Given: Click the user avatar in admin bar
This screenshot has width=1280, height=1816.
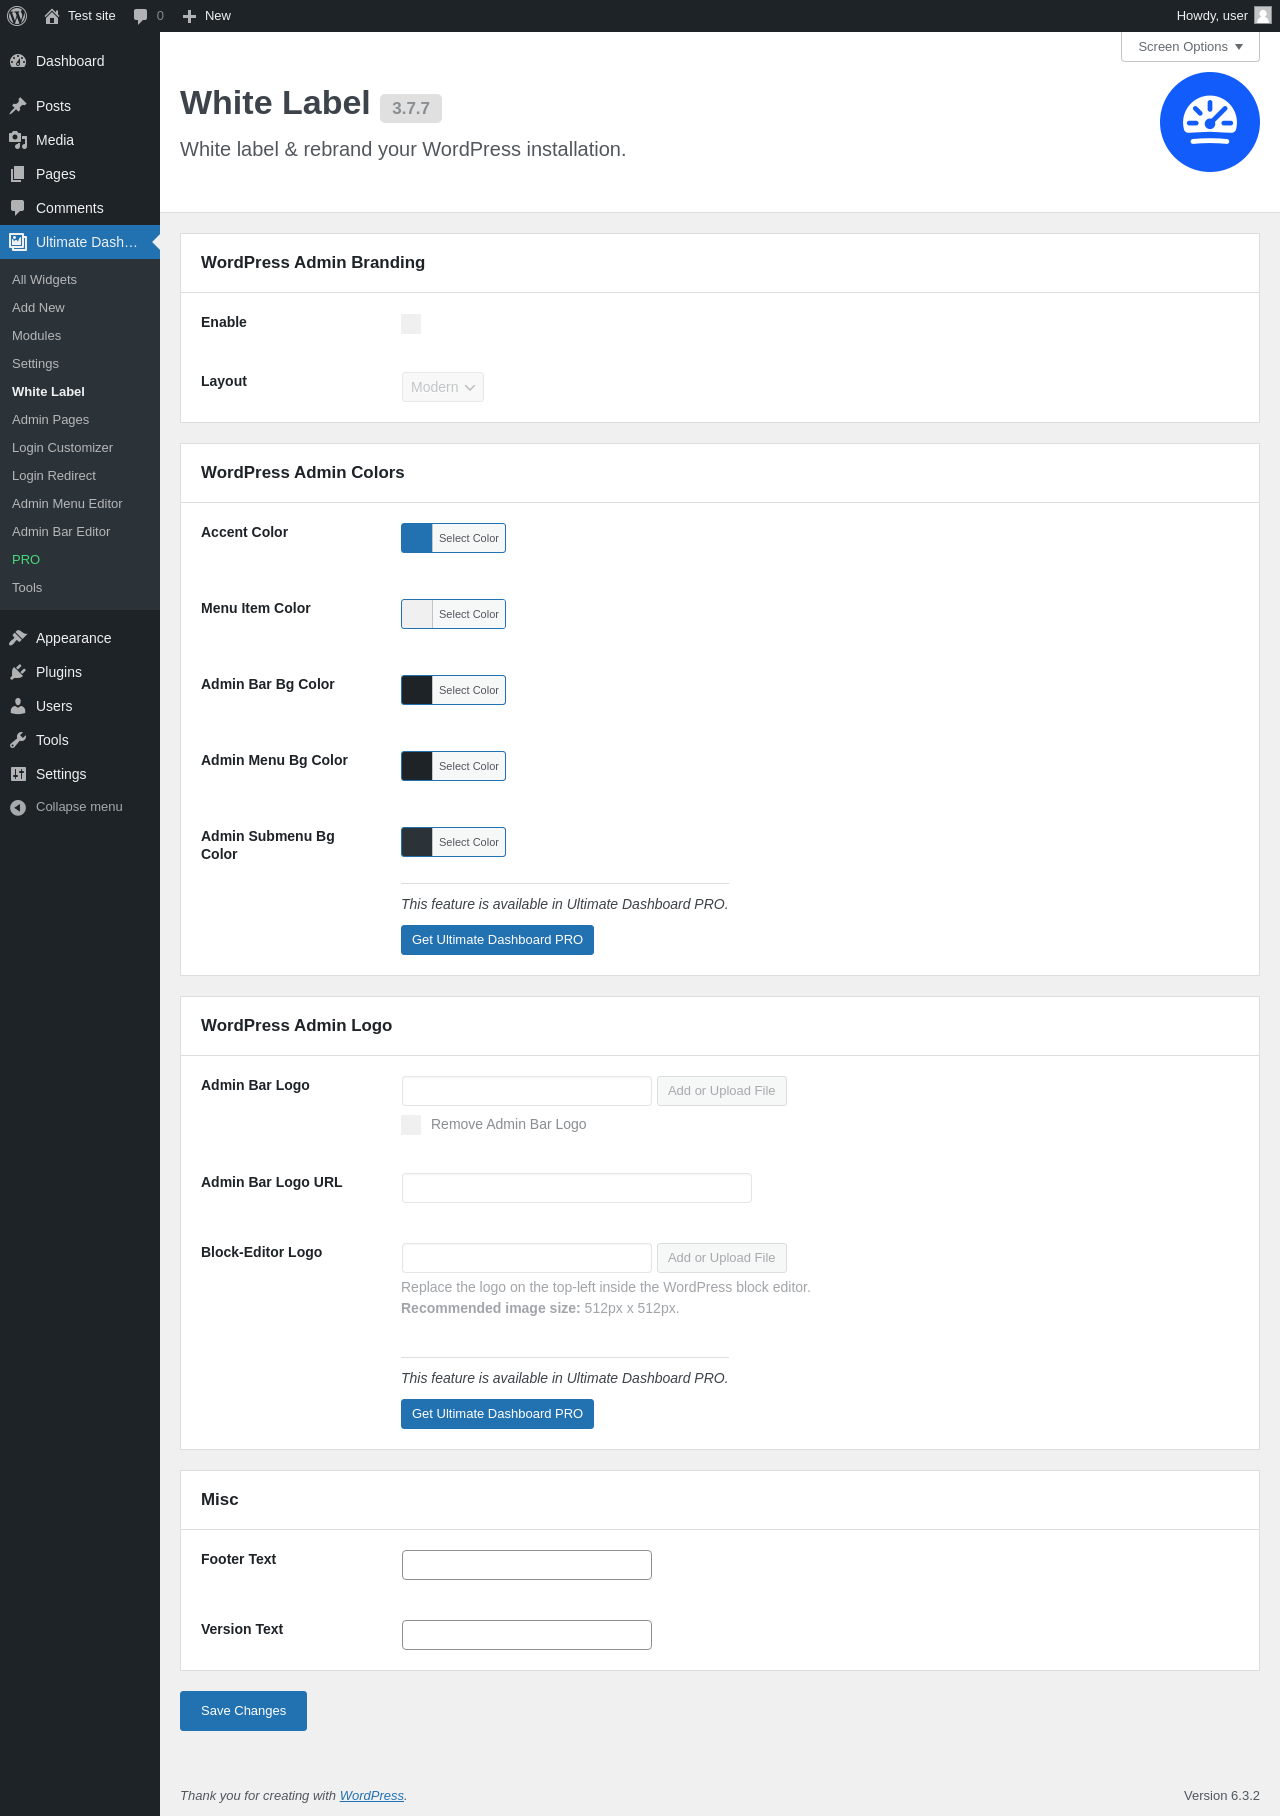Looking at the screenshot, I should (x=1263, y=15).
